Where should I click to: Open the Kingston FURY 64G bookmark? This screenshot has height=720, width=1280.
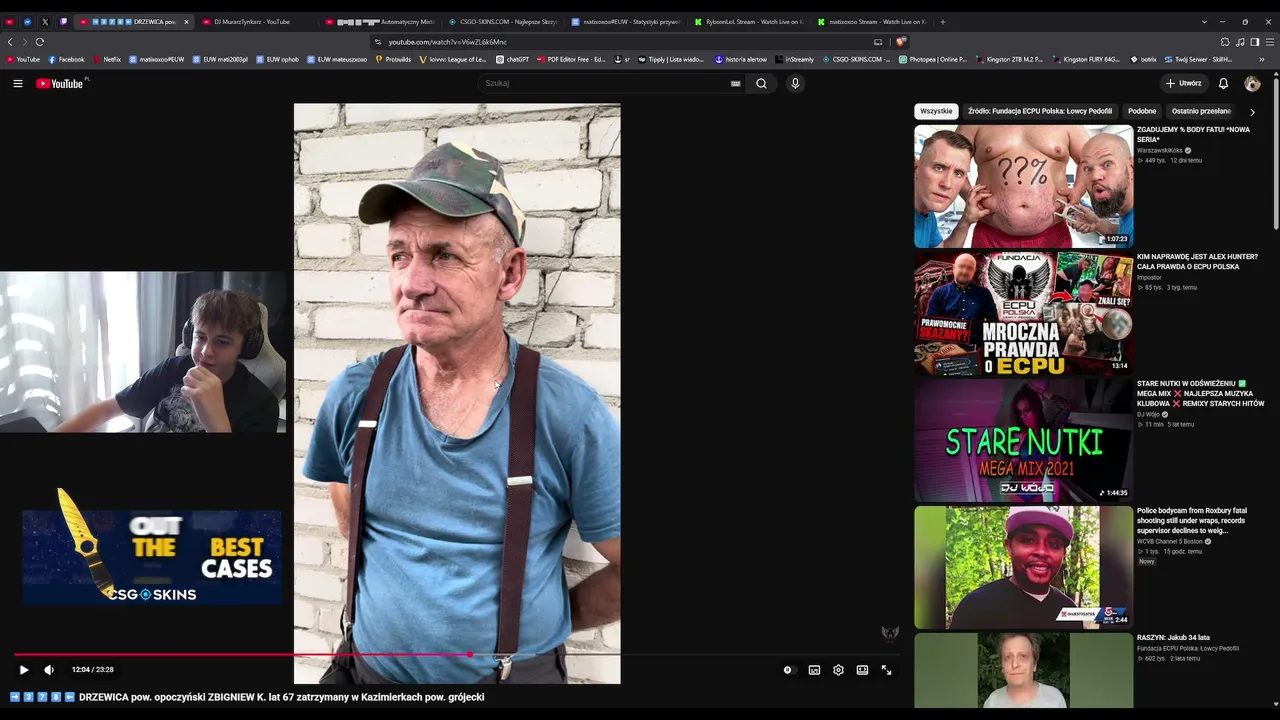pyautogui.click(x=1086, y=59)
